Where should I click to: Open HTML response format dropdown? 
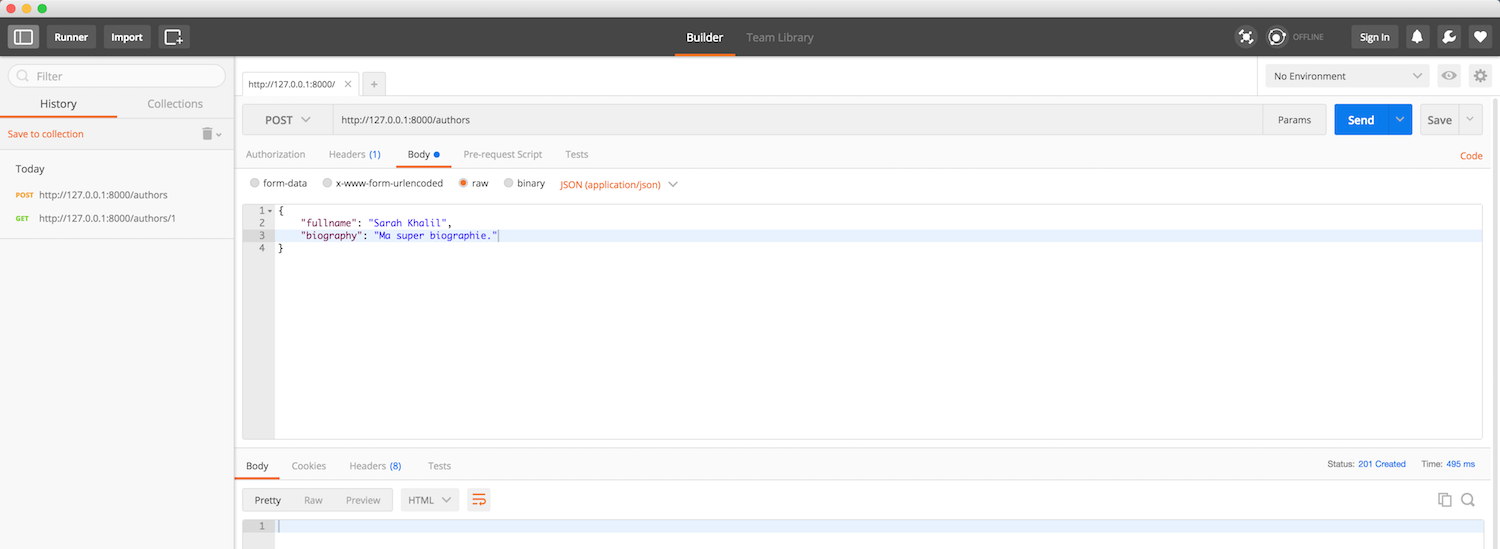click(x=430, y=500)
